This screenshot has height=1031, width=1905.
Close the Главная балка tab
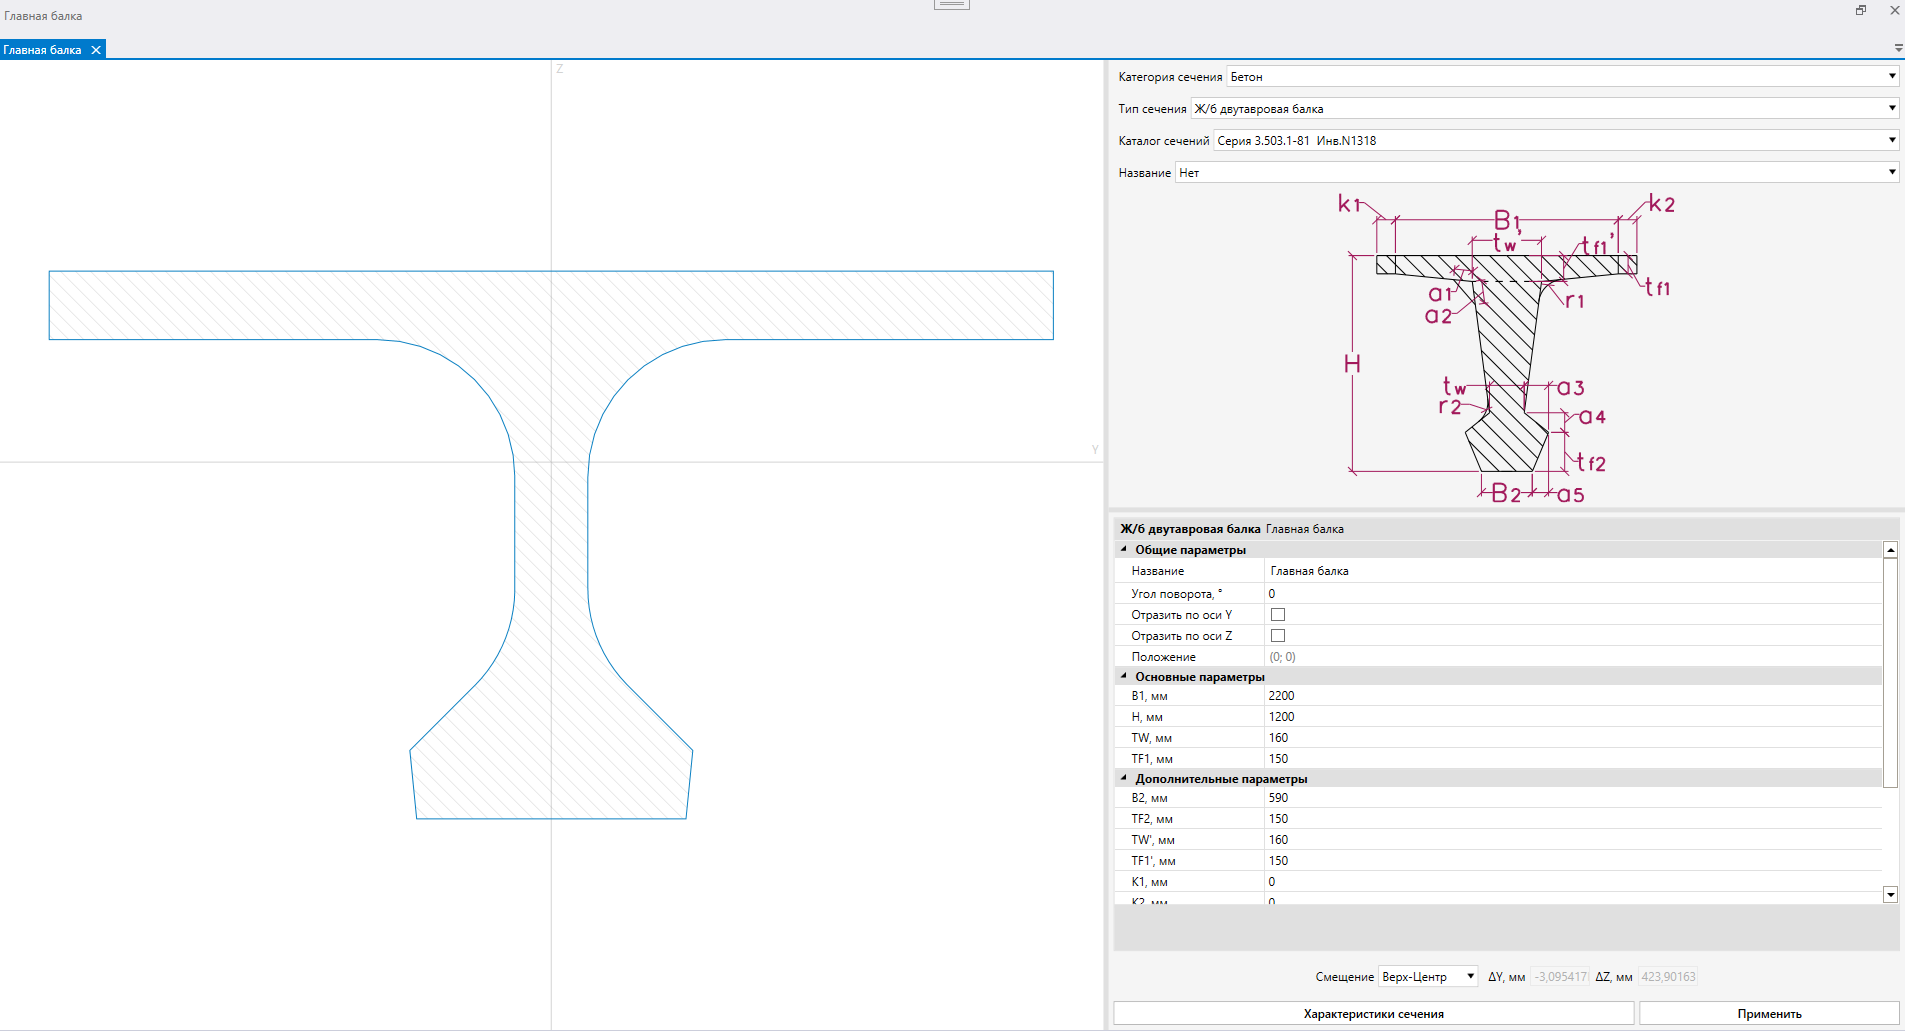tap(96, 50)
